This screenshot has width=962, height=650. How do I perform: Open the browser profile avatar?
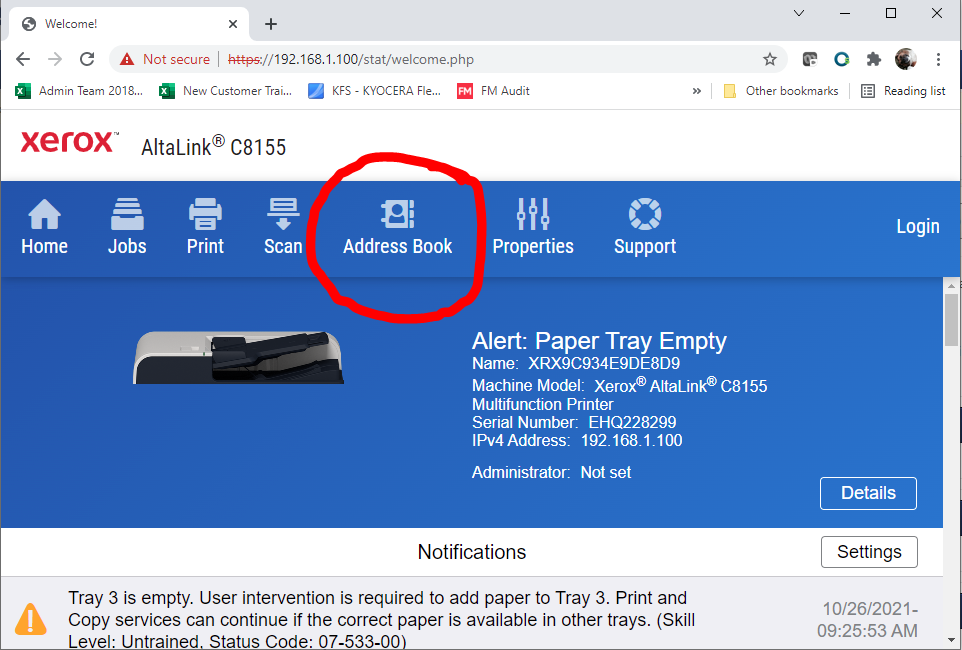pos(906,59)
